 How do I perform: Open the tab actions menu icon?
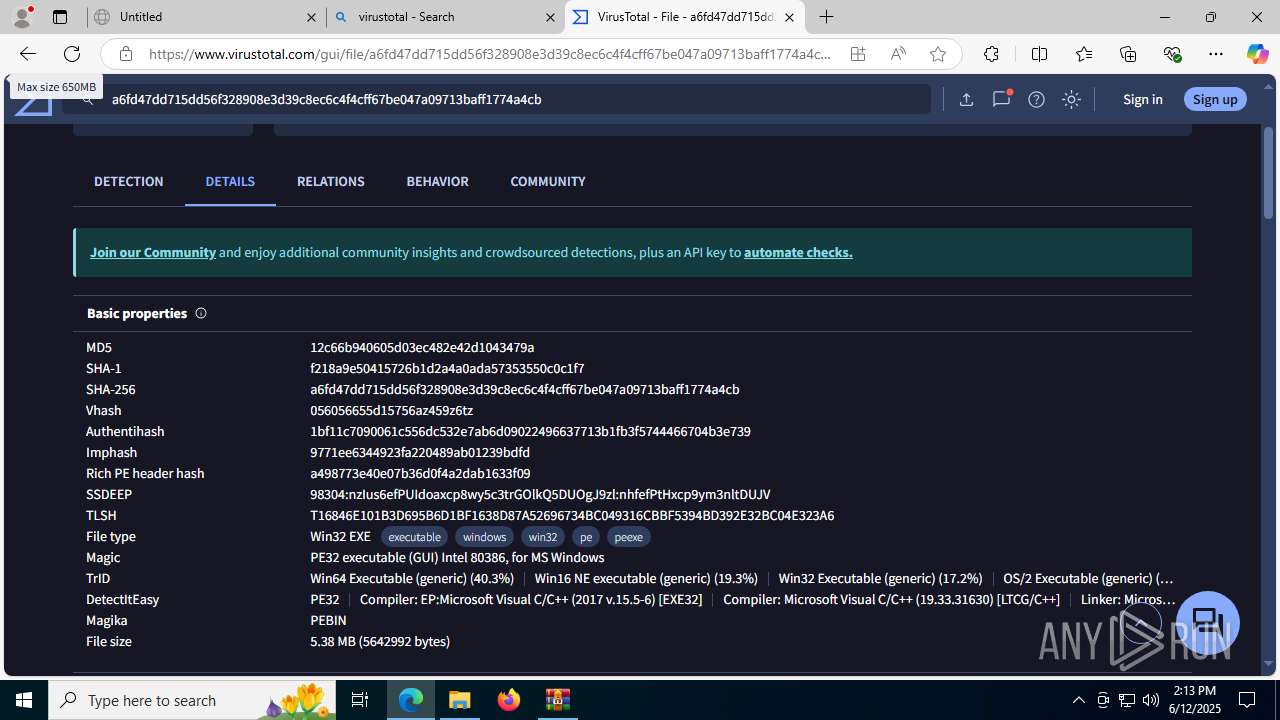[60, 17]
